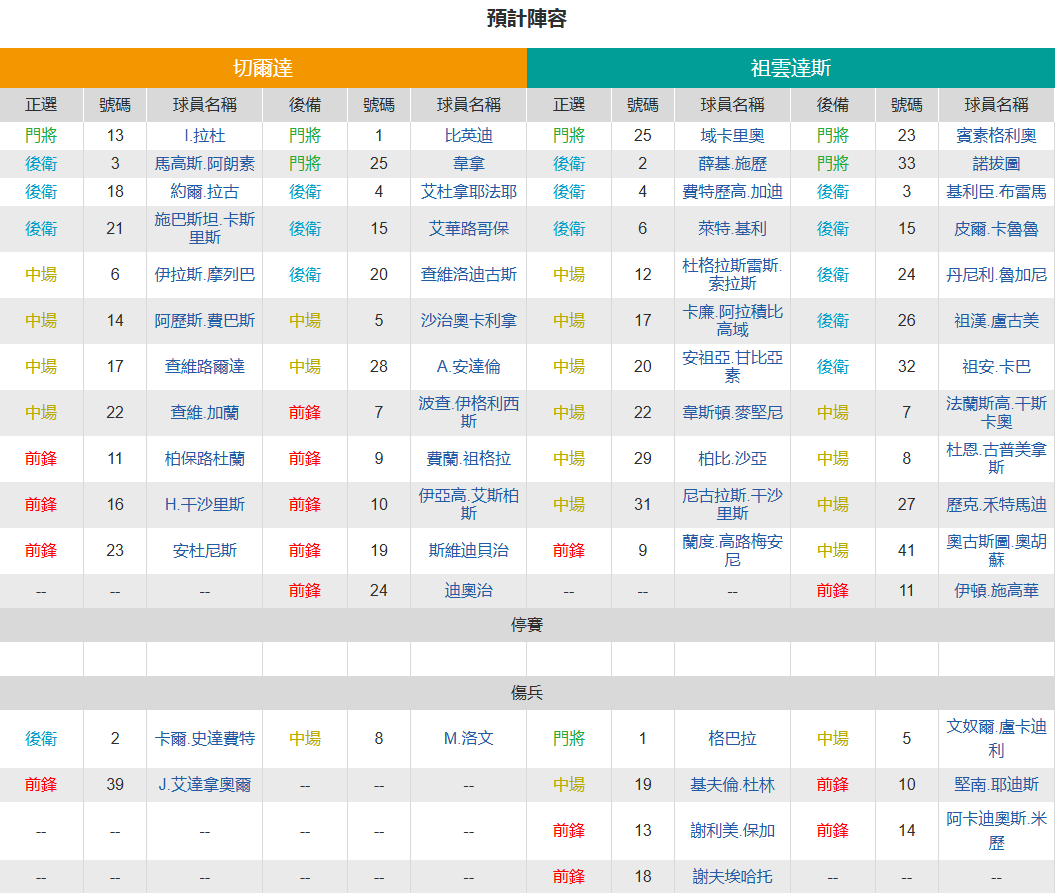Open player 伊頓.施高華
Screen dimensions: 1055x893
996,590
